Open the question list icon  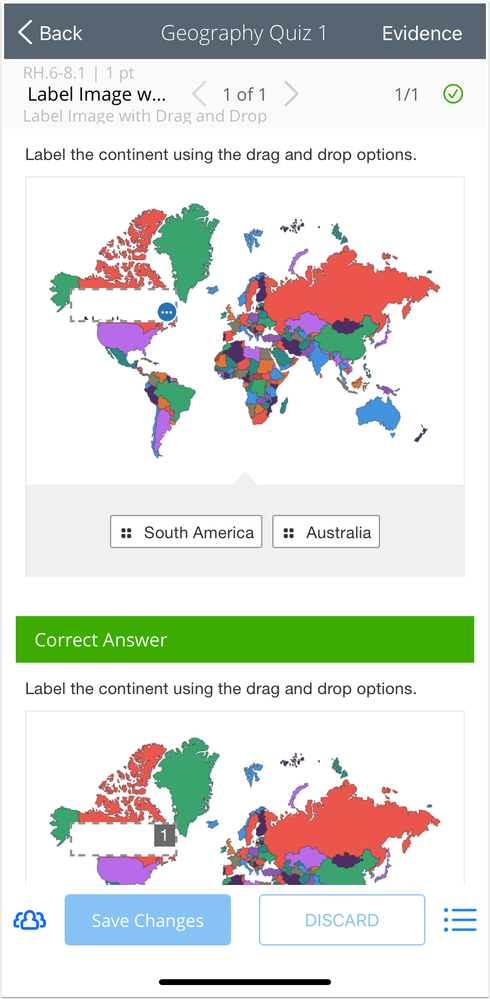460,920
